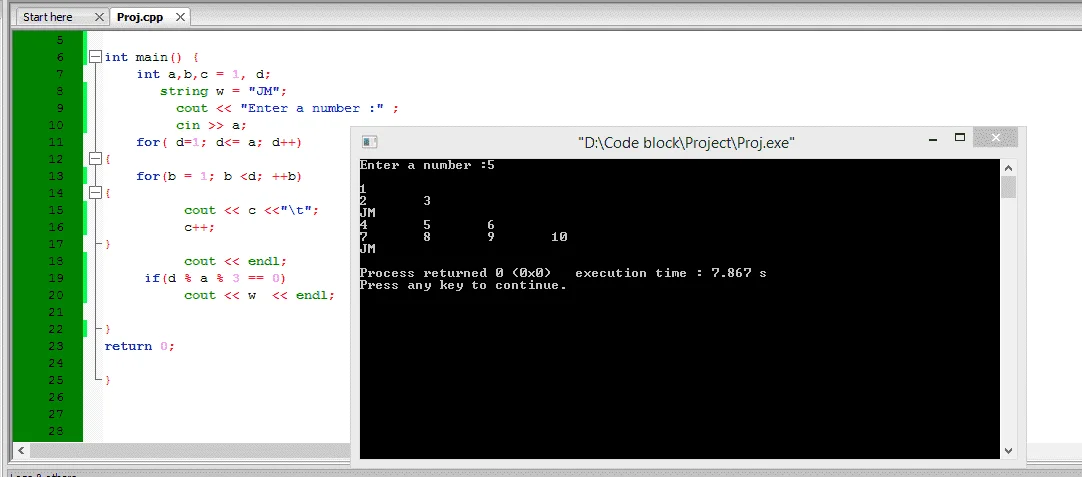Click the "cin >> a;" statement

[211, 125]
